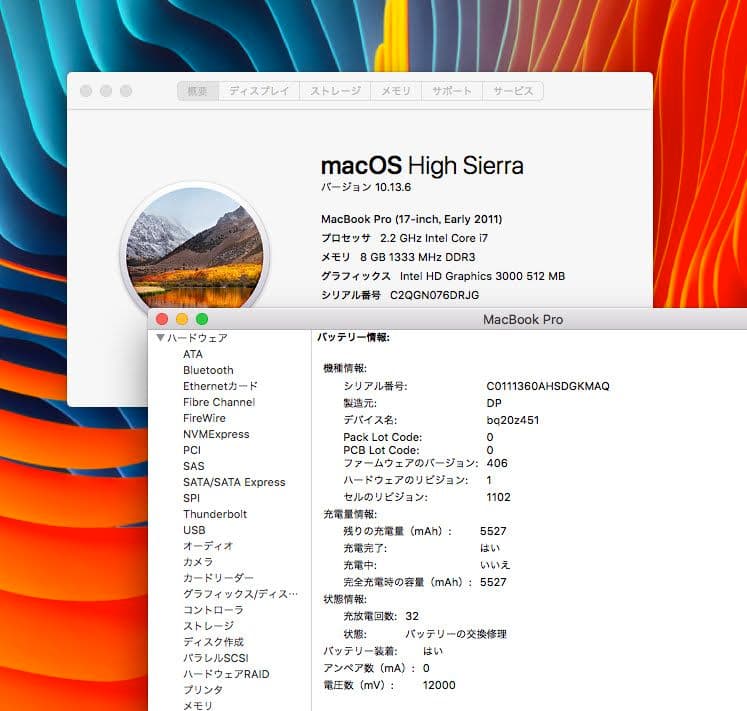Screen dimensions: 747x711
Task: Select the メモリ tab in About This Mac
Action: [396, 91]
